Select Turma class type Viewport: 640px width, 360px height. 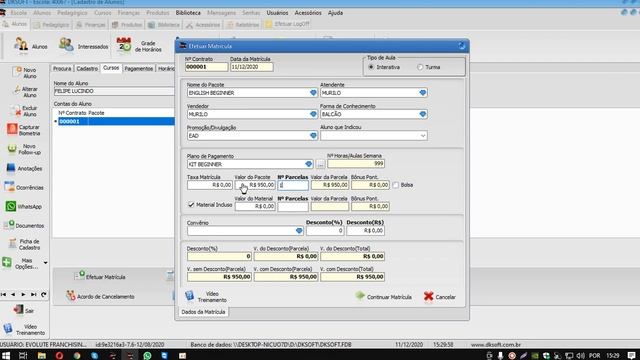coord(420,67)
